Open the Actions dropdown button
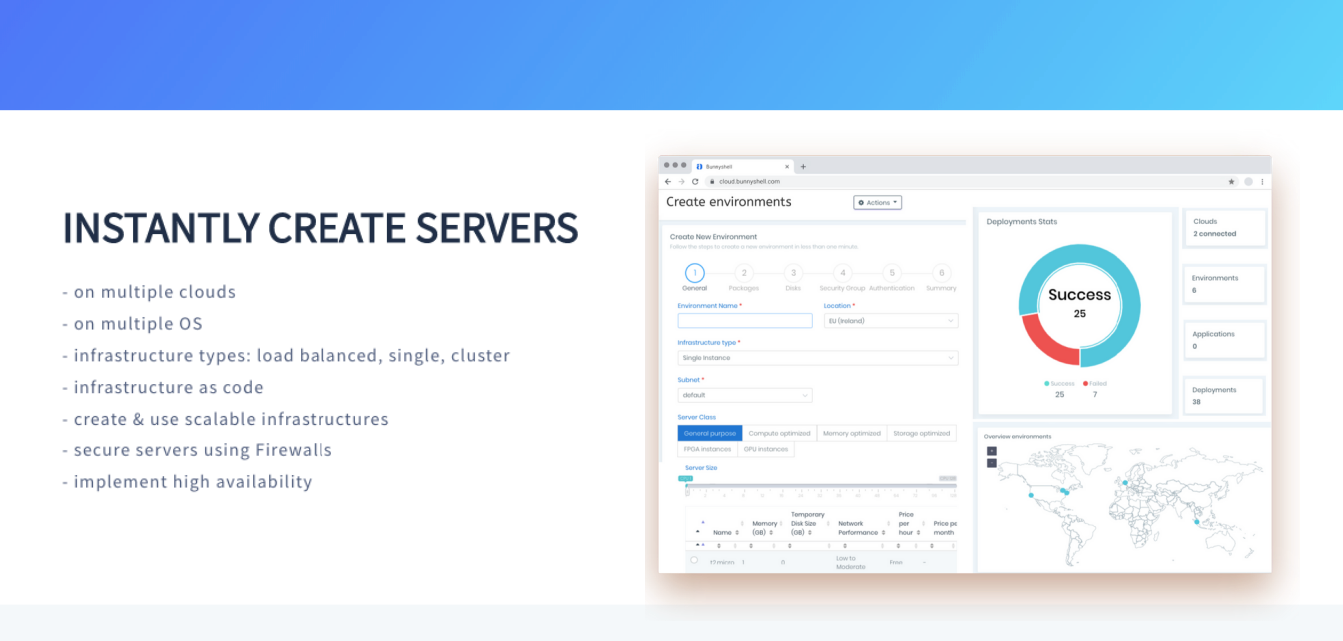 tap(878, 202)
